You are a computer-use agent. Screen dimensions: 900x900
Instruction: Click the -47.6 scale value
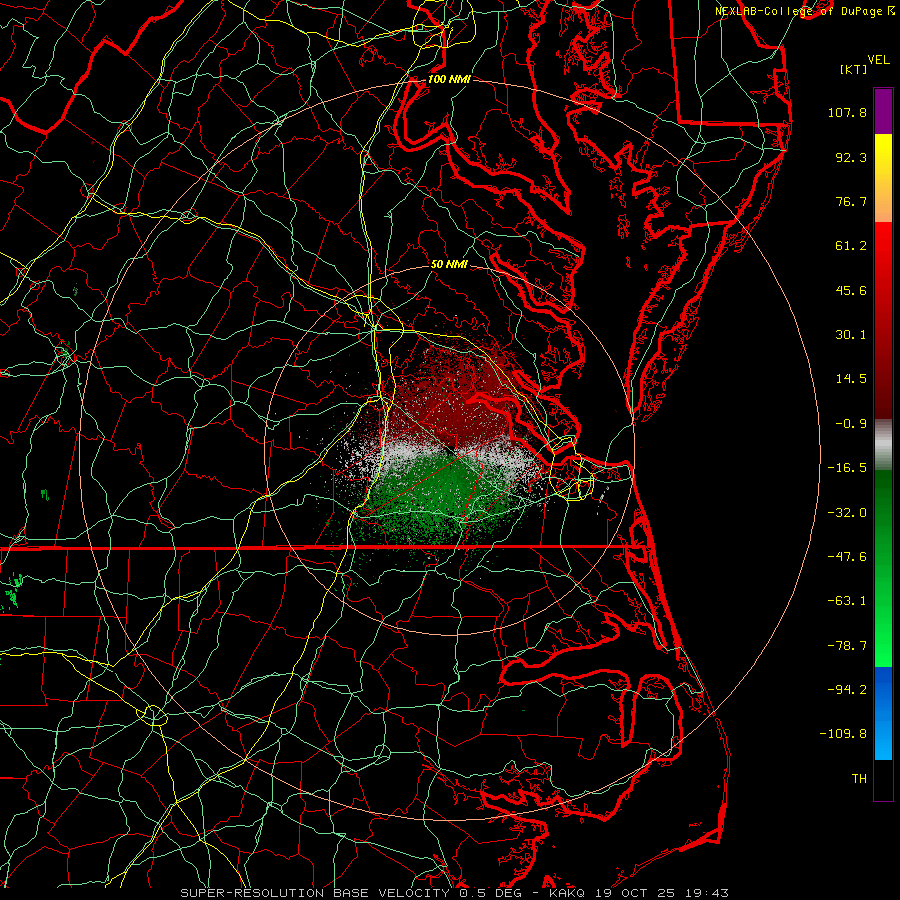click(847, 557)
